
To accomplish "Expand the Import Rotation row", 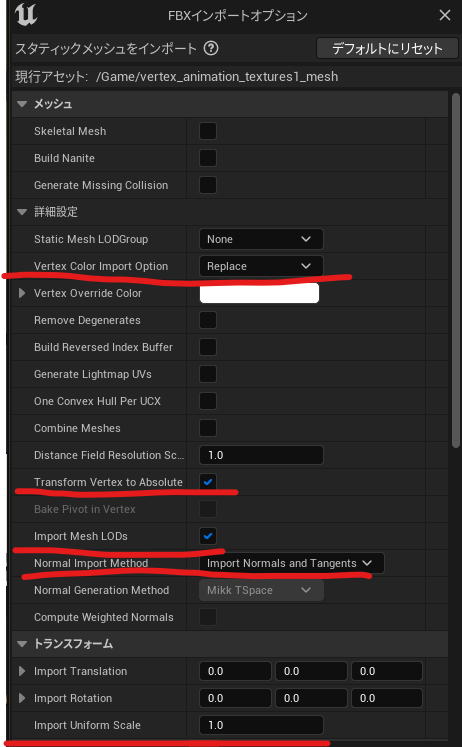I will [x=22, y=698].
